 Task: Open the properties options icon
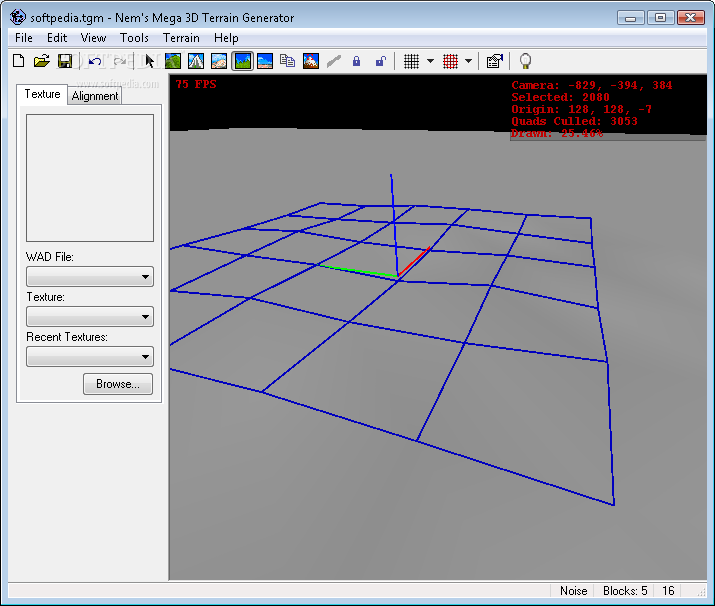[x=495, y=61]
